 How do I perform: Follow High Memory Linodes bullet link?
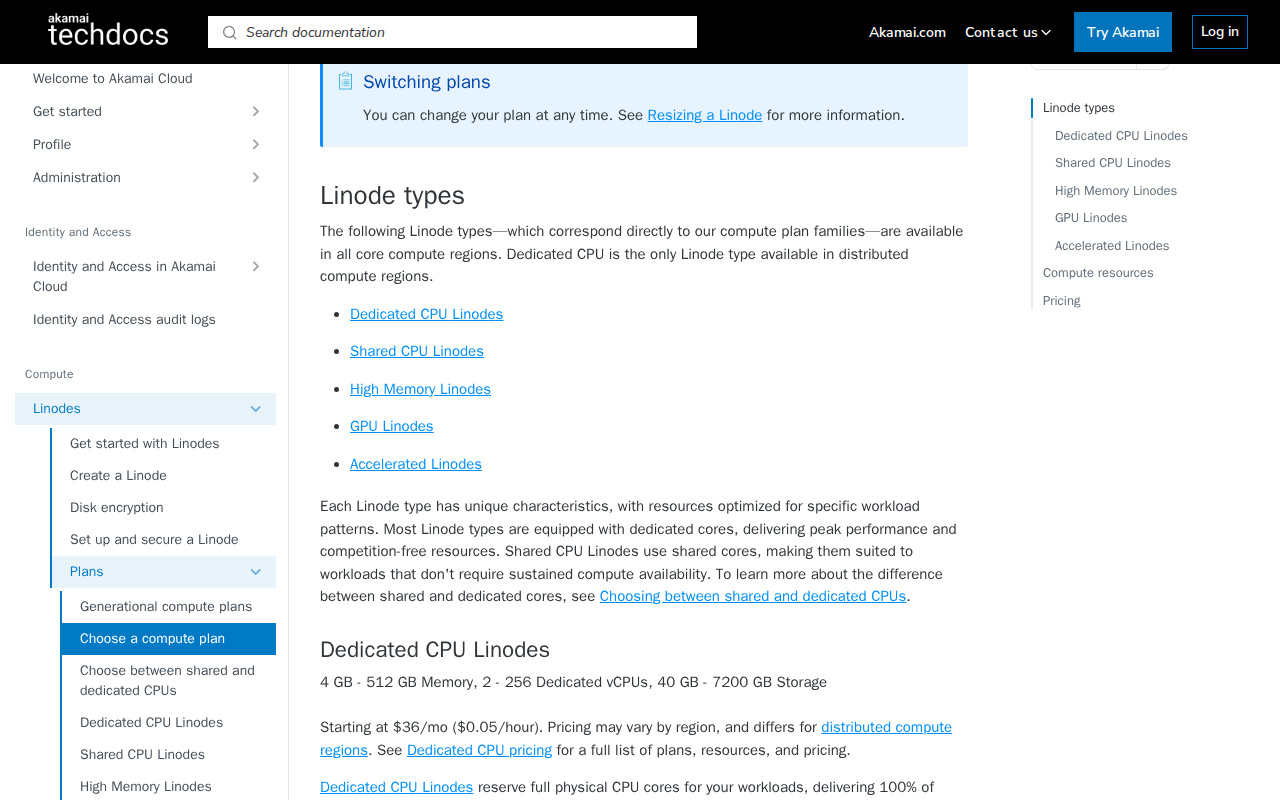[x=420, y=389]
